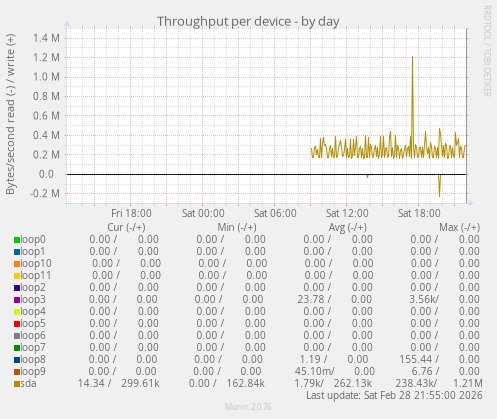Click the 1.4 M y-axis label
The height and width of the screenshot is (419, 497).
click(x=46, y=38)
